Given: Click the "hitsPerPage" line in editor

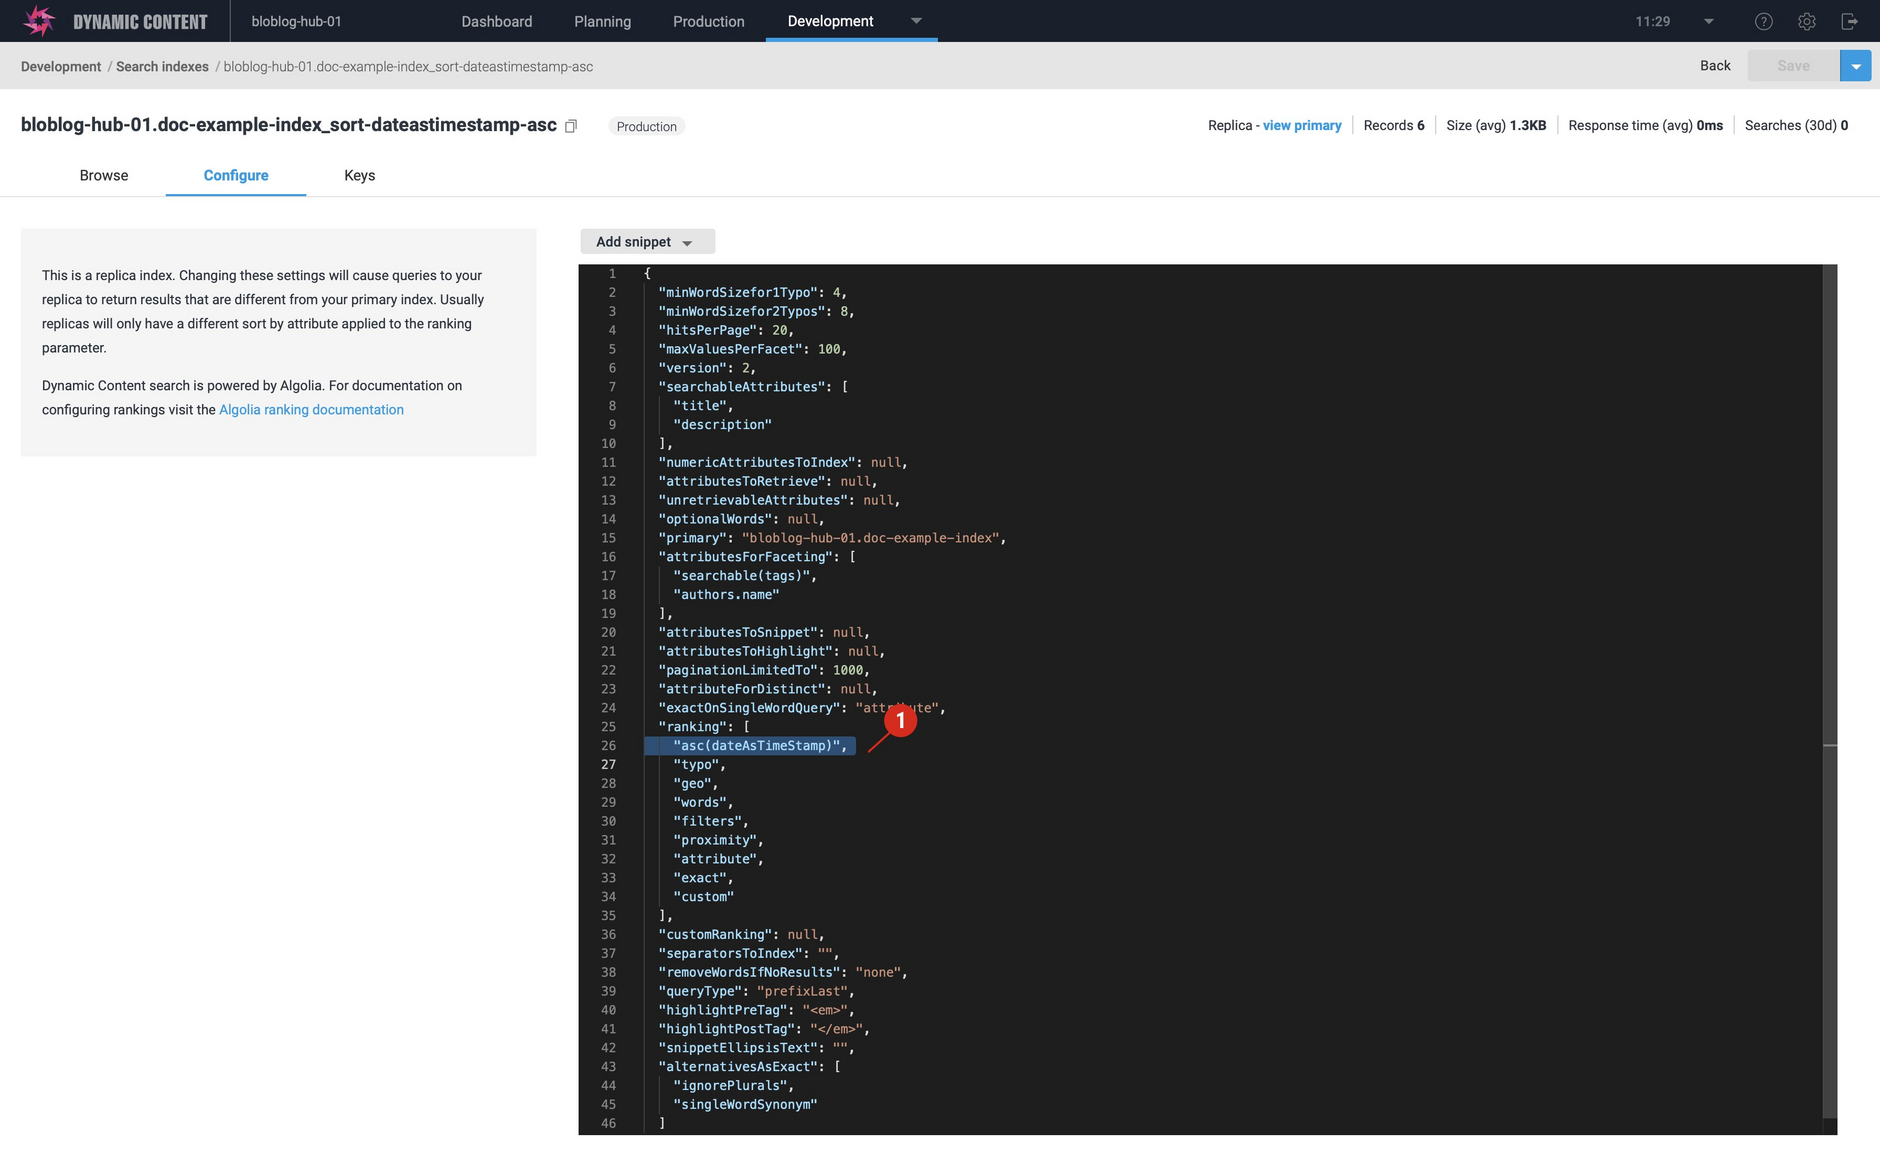Looking at the screenshot, I should [726, 330].
